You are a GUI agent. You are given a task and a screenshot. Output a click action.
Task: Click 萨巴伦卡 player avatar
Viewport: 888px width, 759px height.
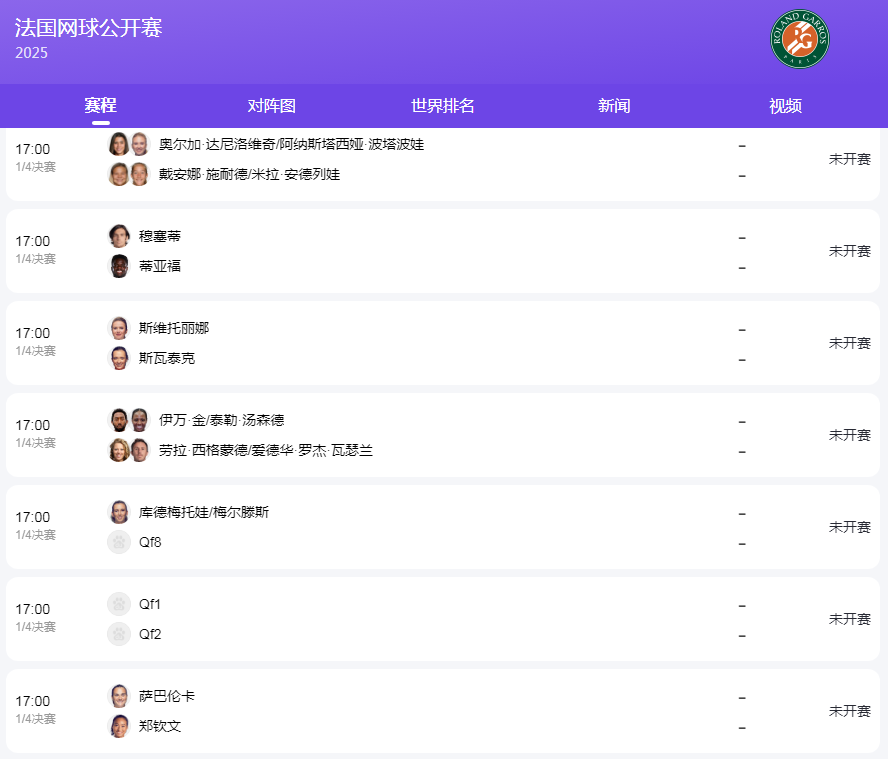tap(119, 696)
